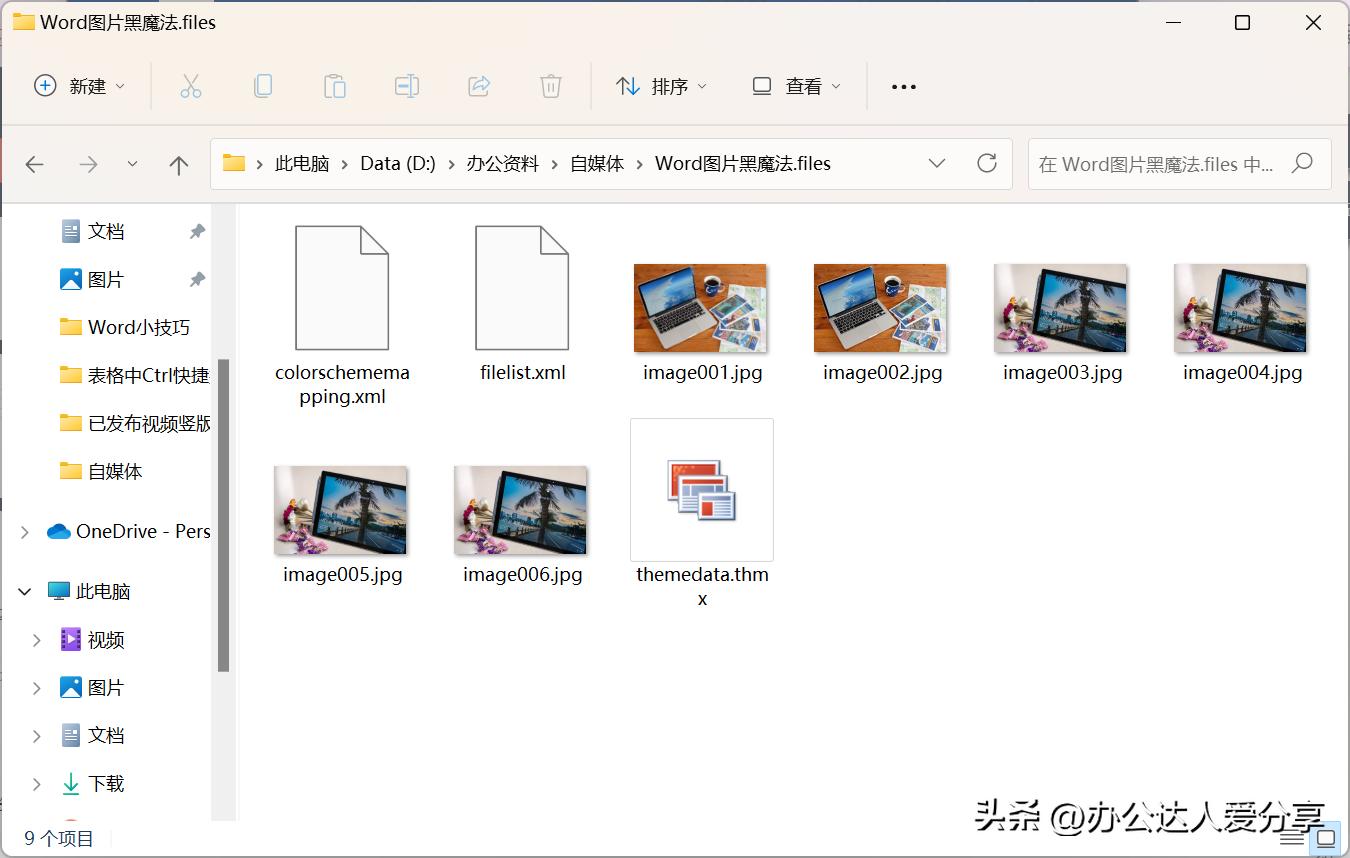Click the Paste icon in the toolbar

335,86
